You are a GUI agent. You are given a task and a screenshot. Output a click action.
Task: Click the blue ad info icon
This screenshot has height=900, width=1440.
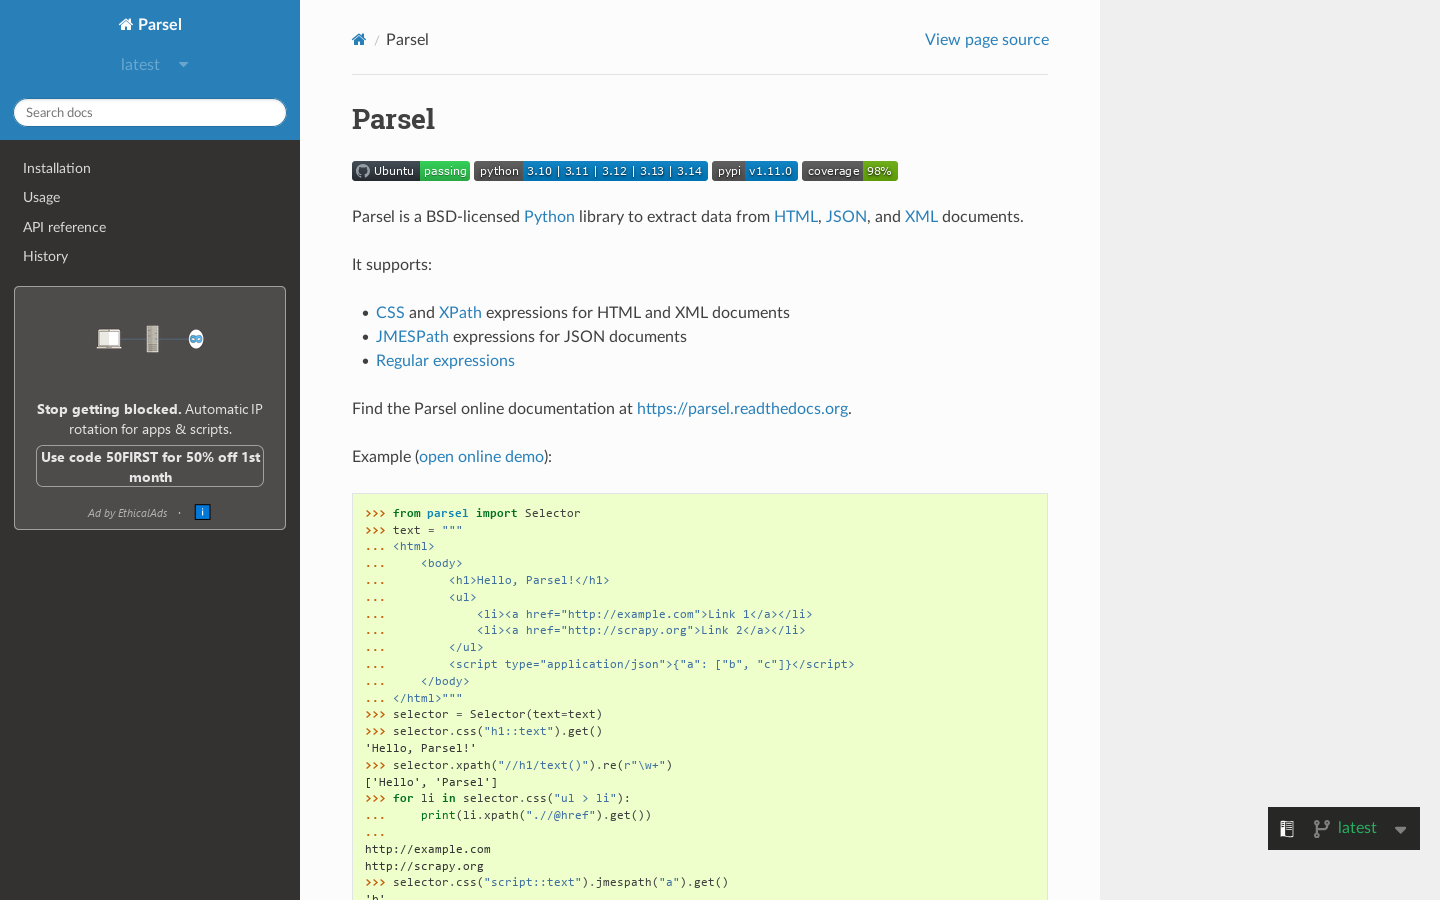point(202,512)
